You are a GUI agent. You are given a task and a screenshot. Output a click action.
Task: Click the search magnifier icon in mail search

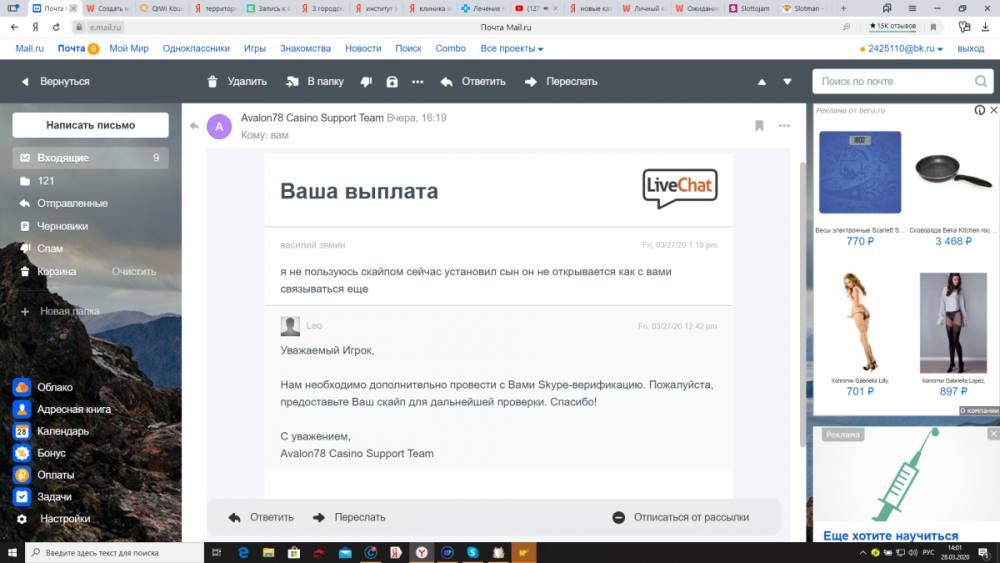pyautogui.click(x=982, y=81)
